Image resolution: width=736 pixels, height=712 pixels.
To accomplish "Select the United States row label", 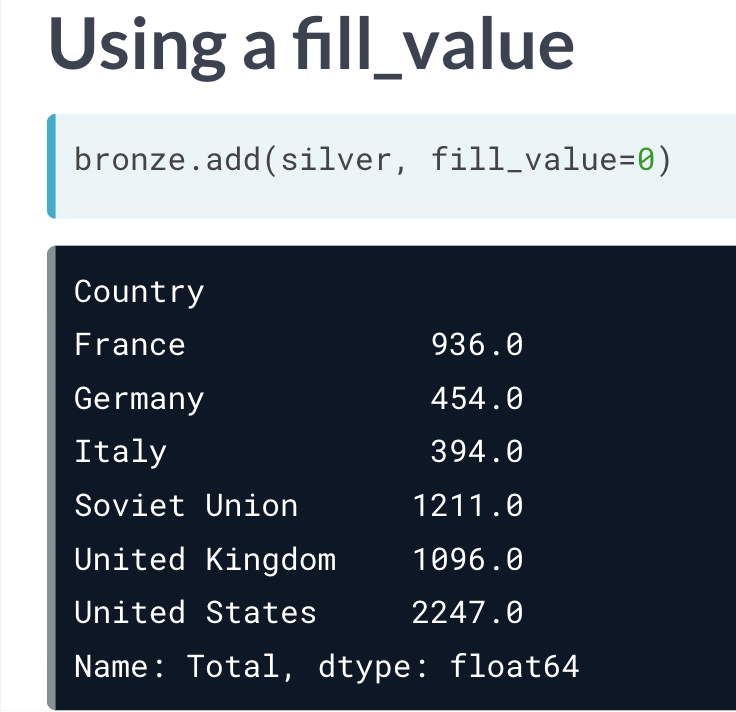I will click(195, 612).
